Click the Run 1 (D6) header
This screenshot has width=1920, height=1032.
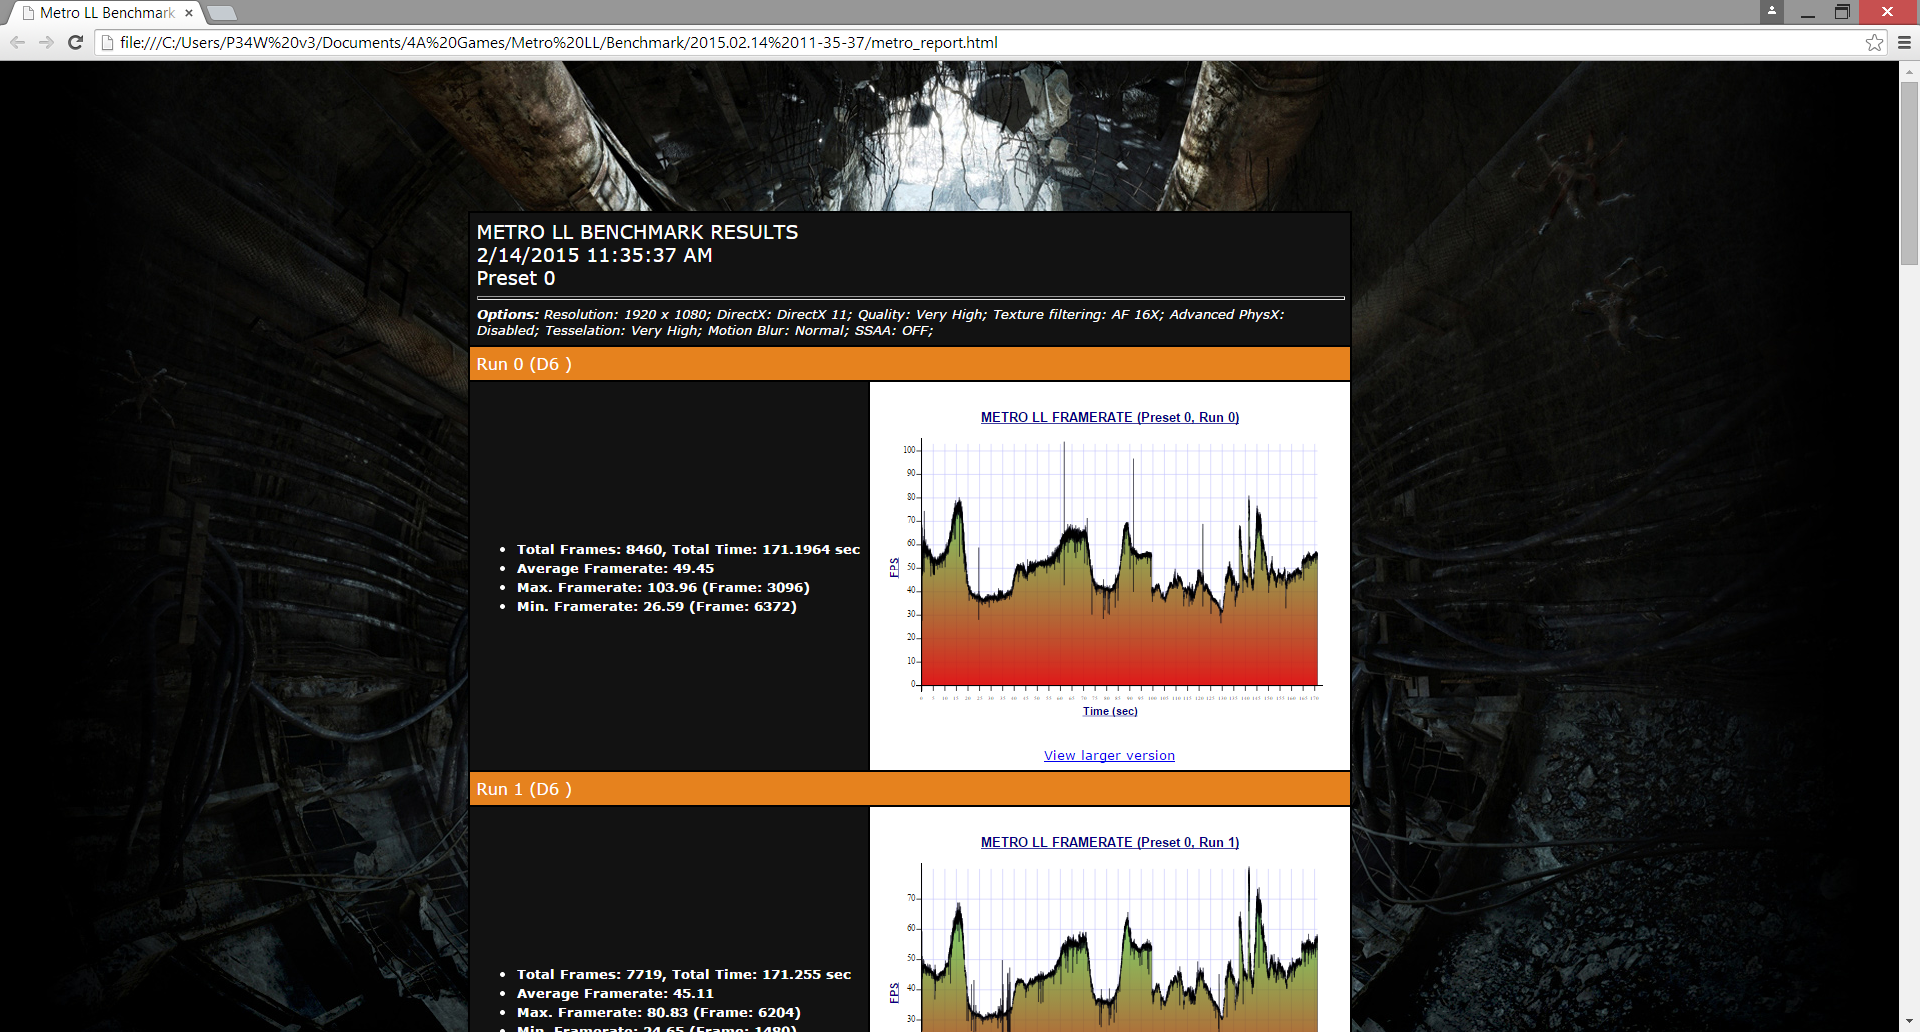909,789
